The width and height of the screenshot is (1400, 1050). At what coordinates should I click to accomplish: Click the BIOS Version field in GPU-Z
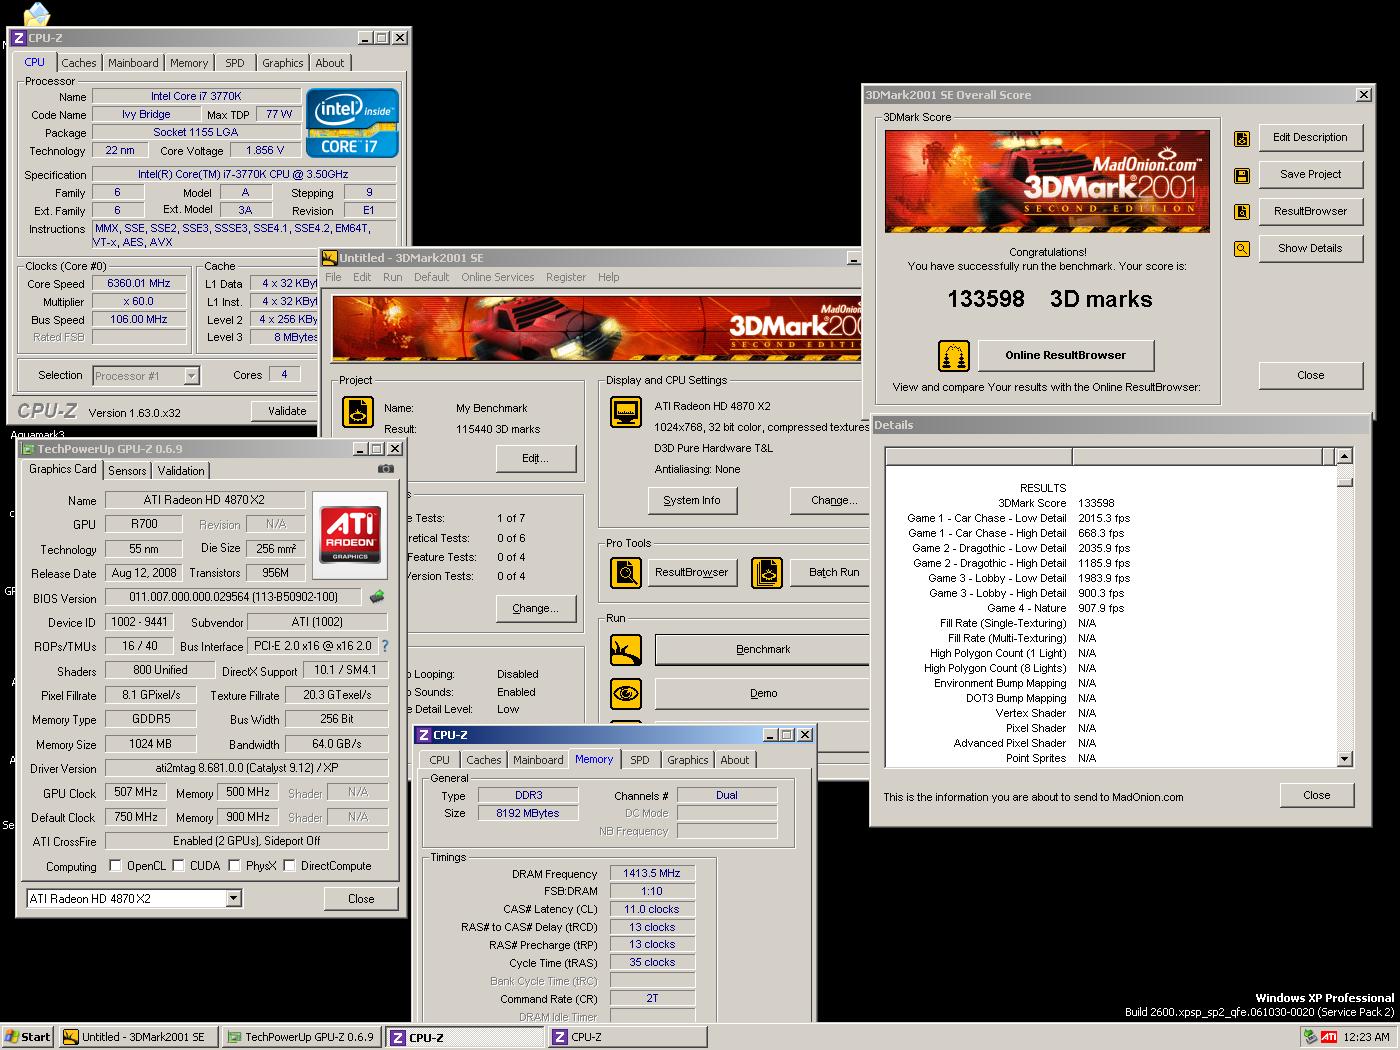pos(234,597)
